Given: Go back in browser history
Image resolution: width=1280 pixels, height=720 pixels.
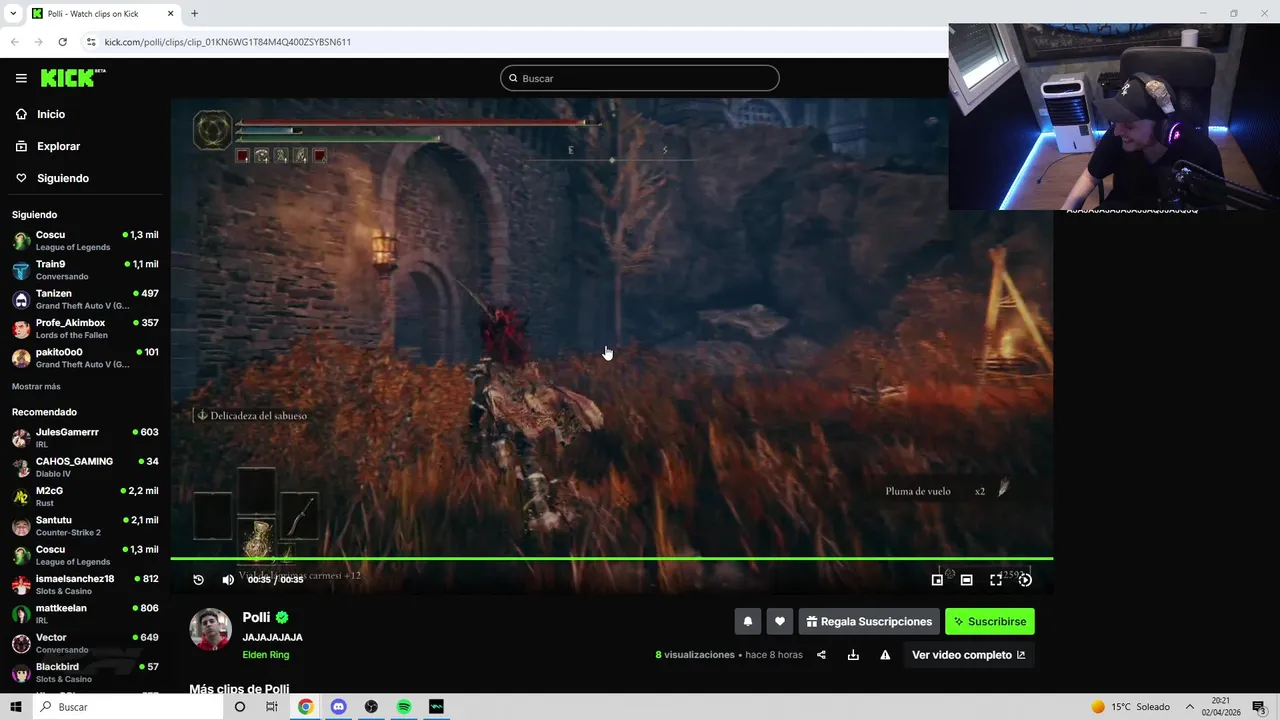Looking at the screenshot, I should click(x=14, y=42).
